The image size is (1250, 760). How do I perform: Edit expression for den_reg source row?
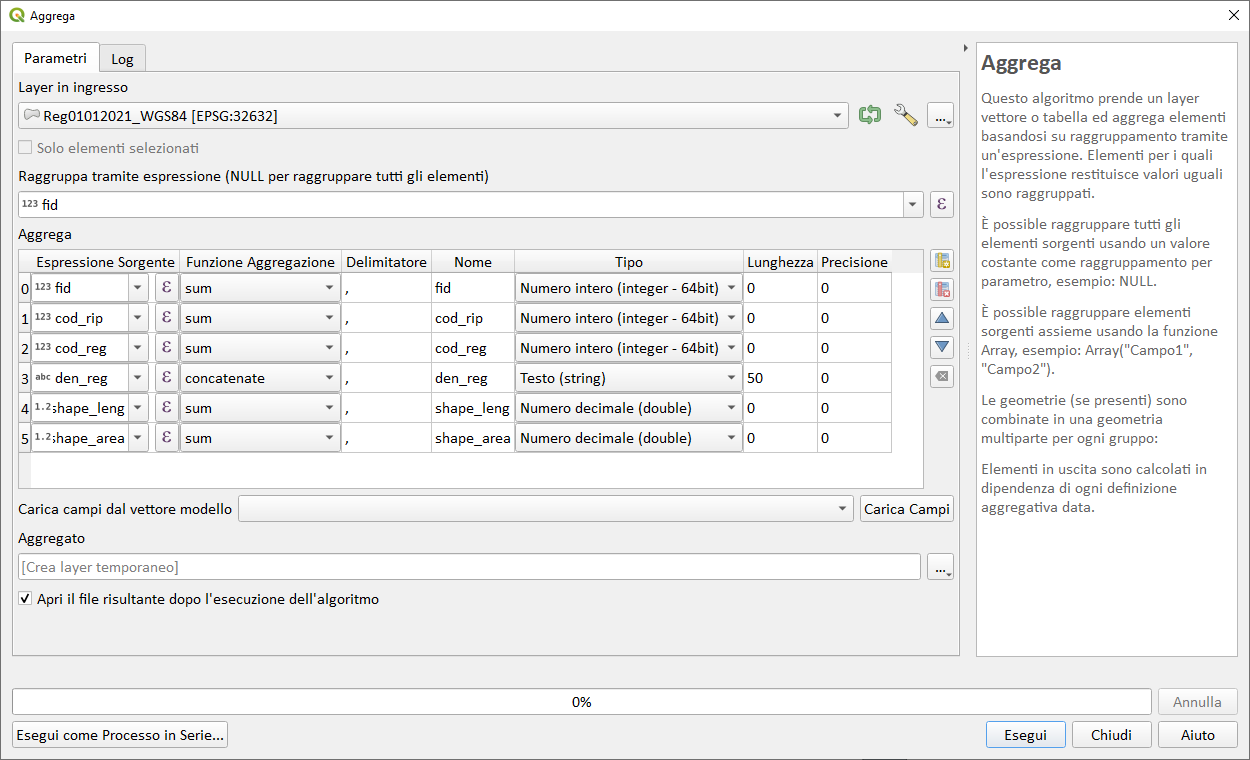166,378
